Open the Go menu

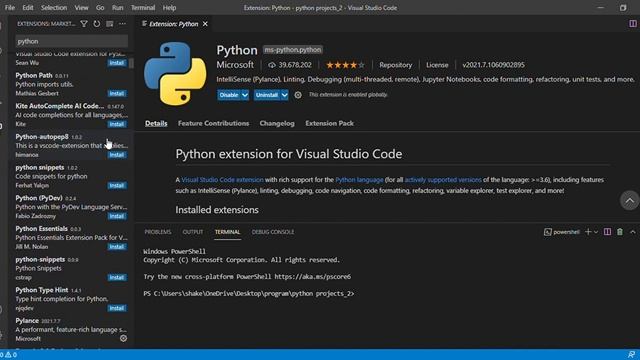[x=100, y=8]
